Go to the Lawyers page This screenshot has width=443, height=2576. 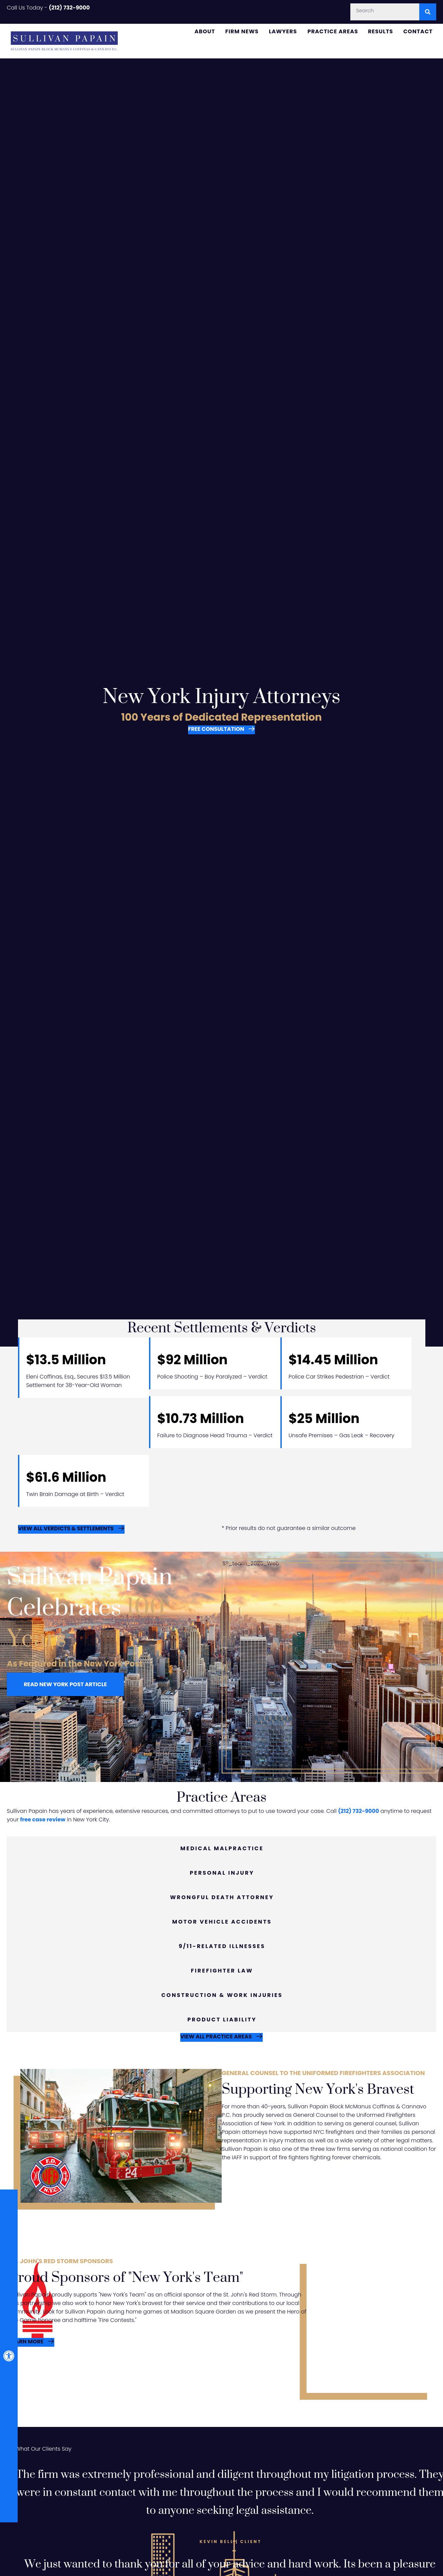coord(282,31)
